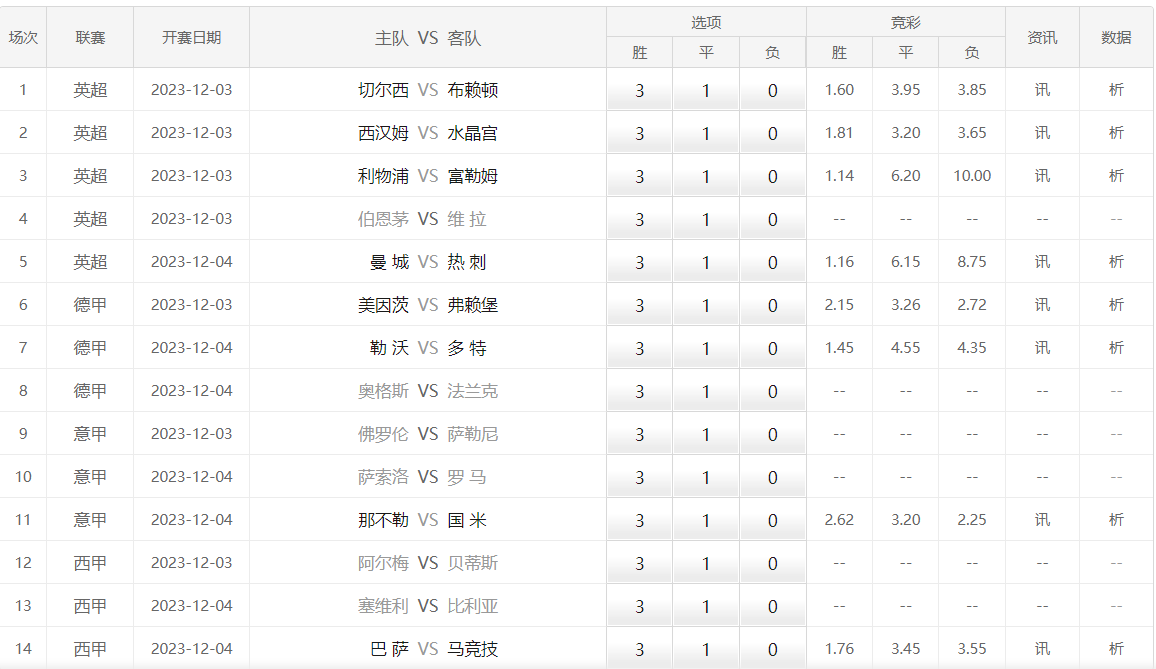Click away team 布赖顿

[x=473, y=90]
